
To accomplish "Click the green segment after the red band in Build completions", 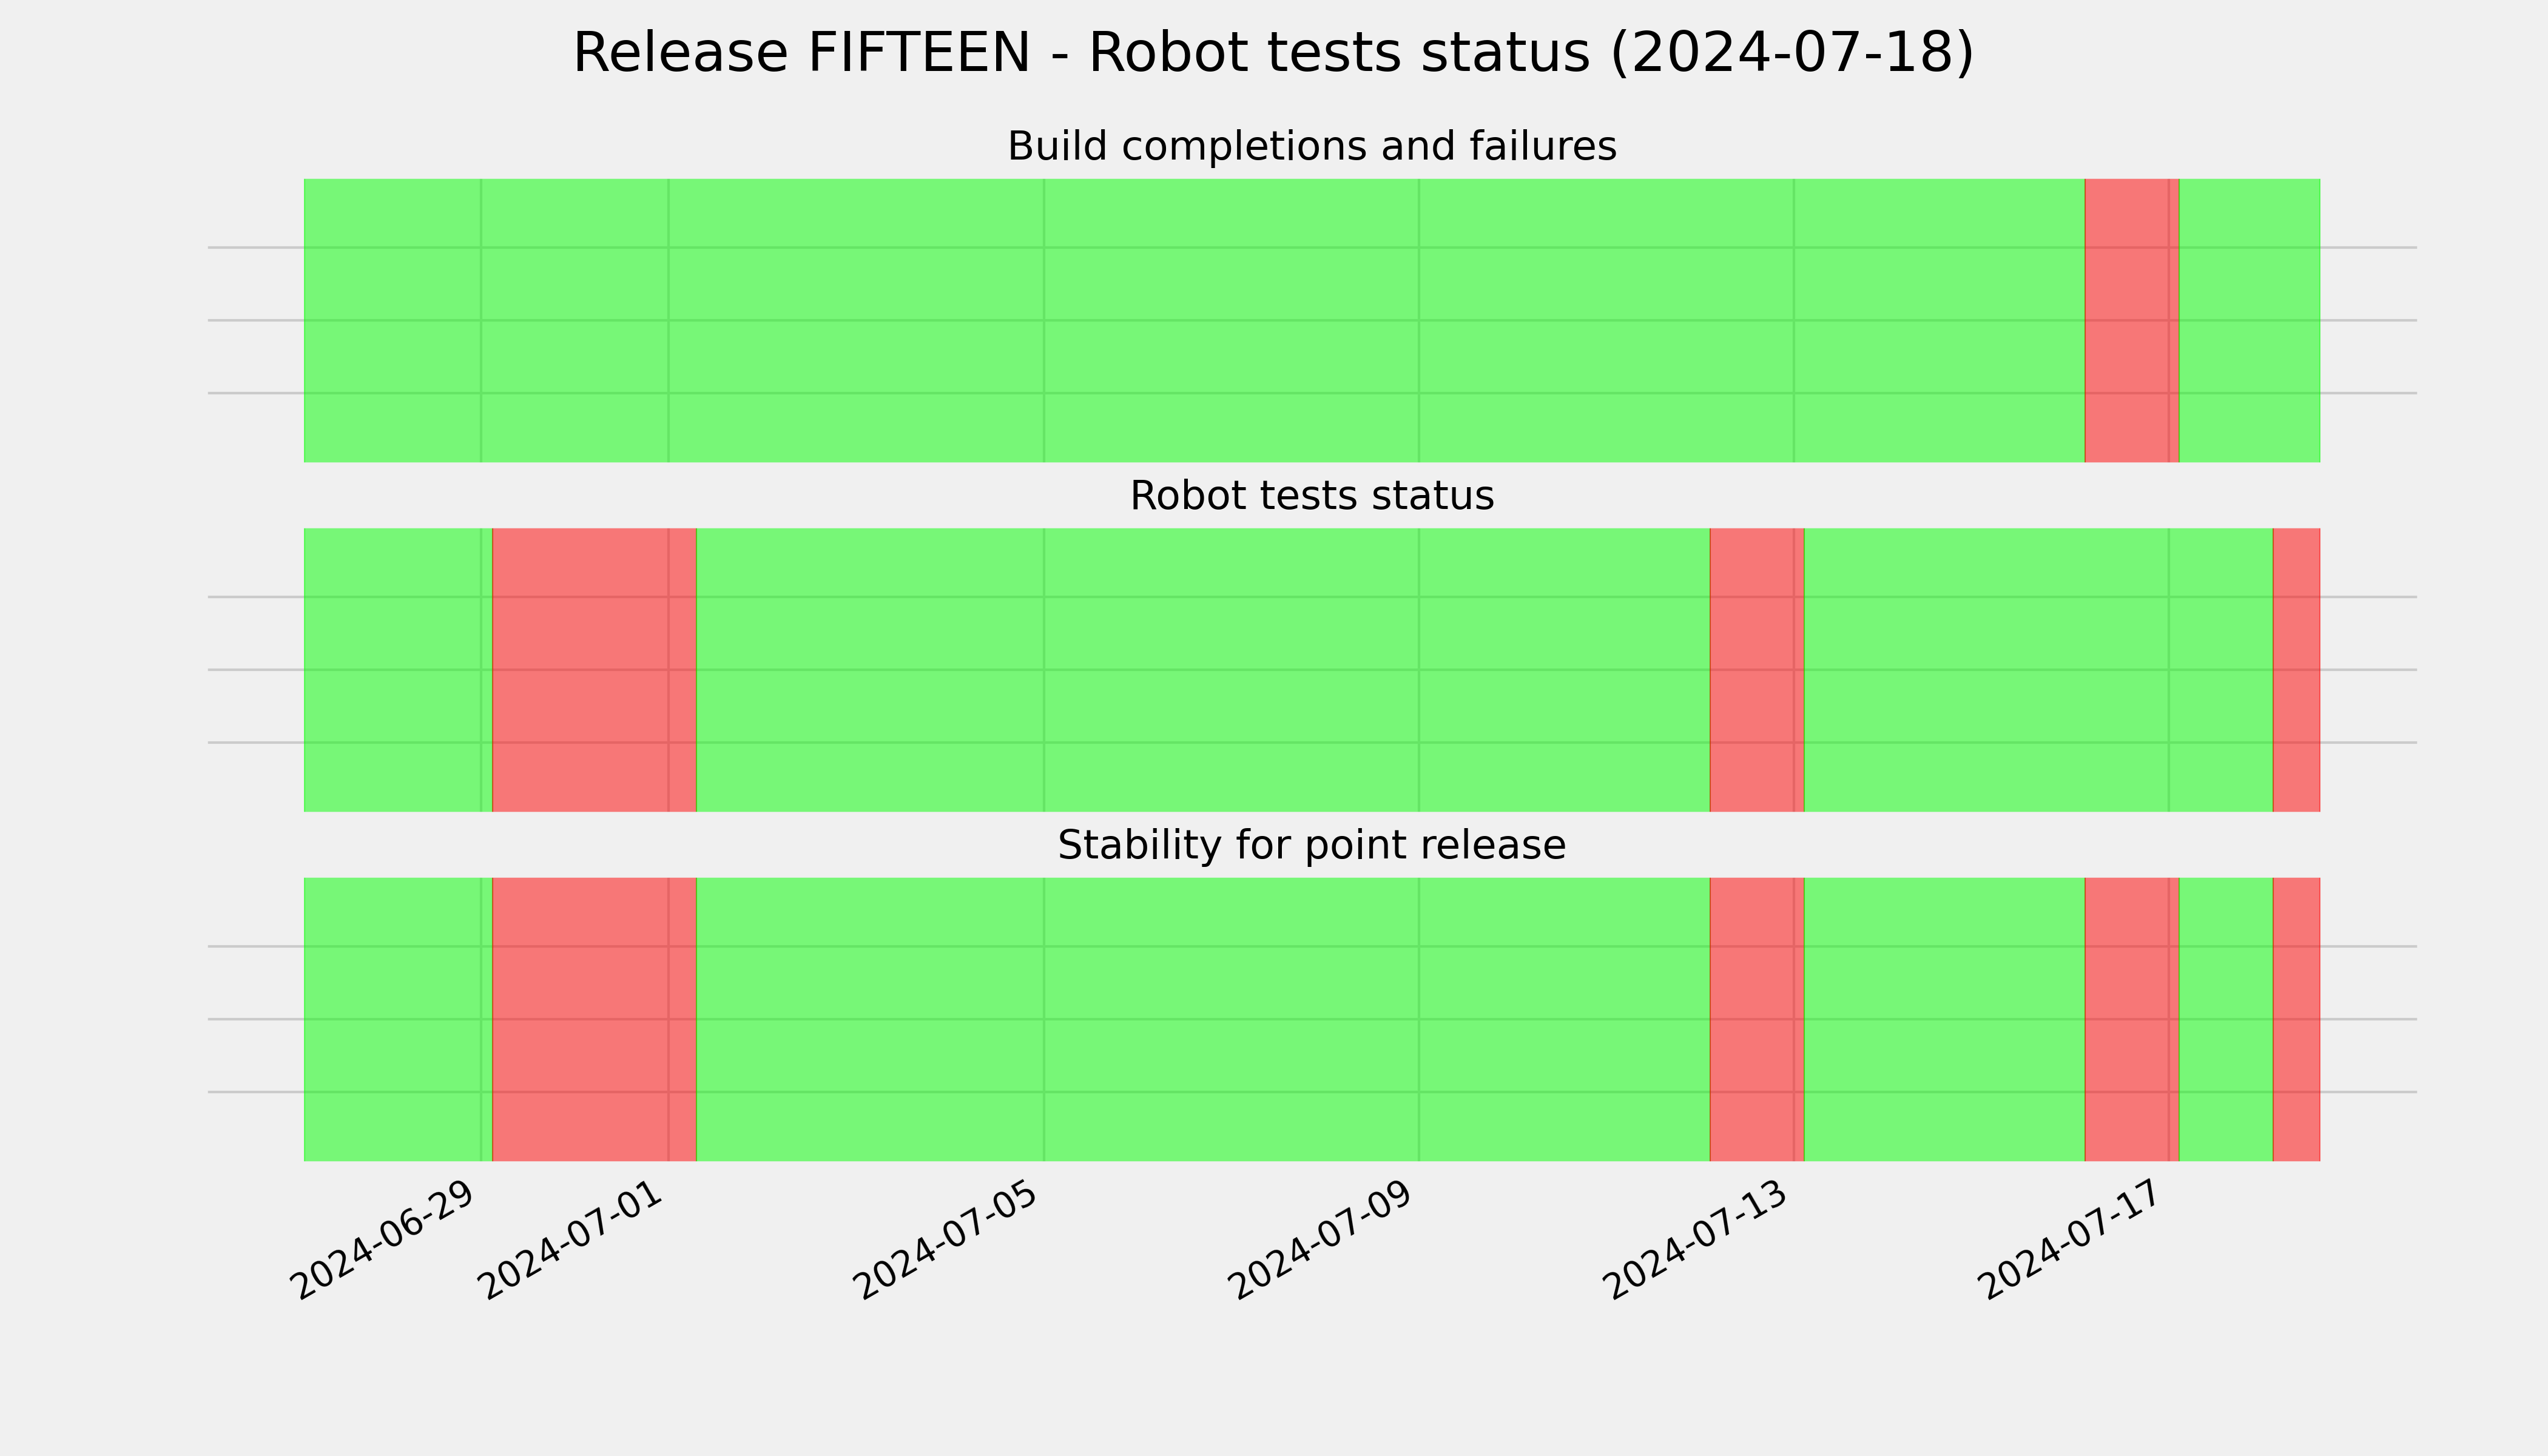I will click(2249, 320).
